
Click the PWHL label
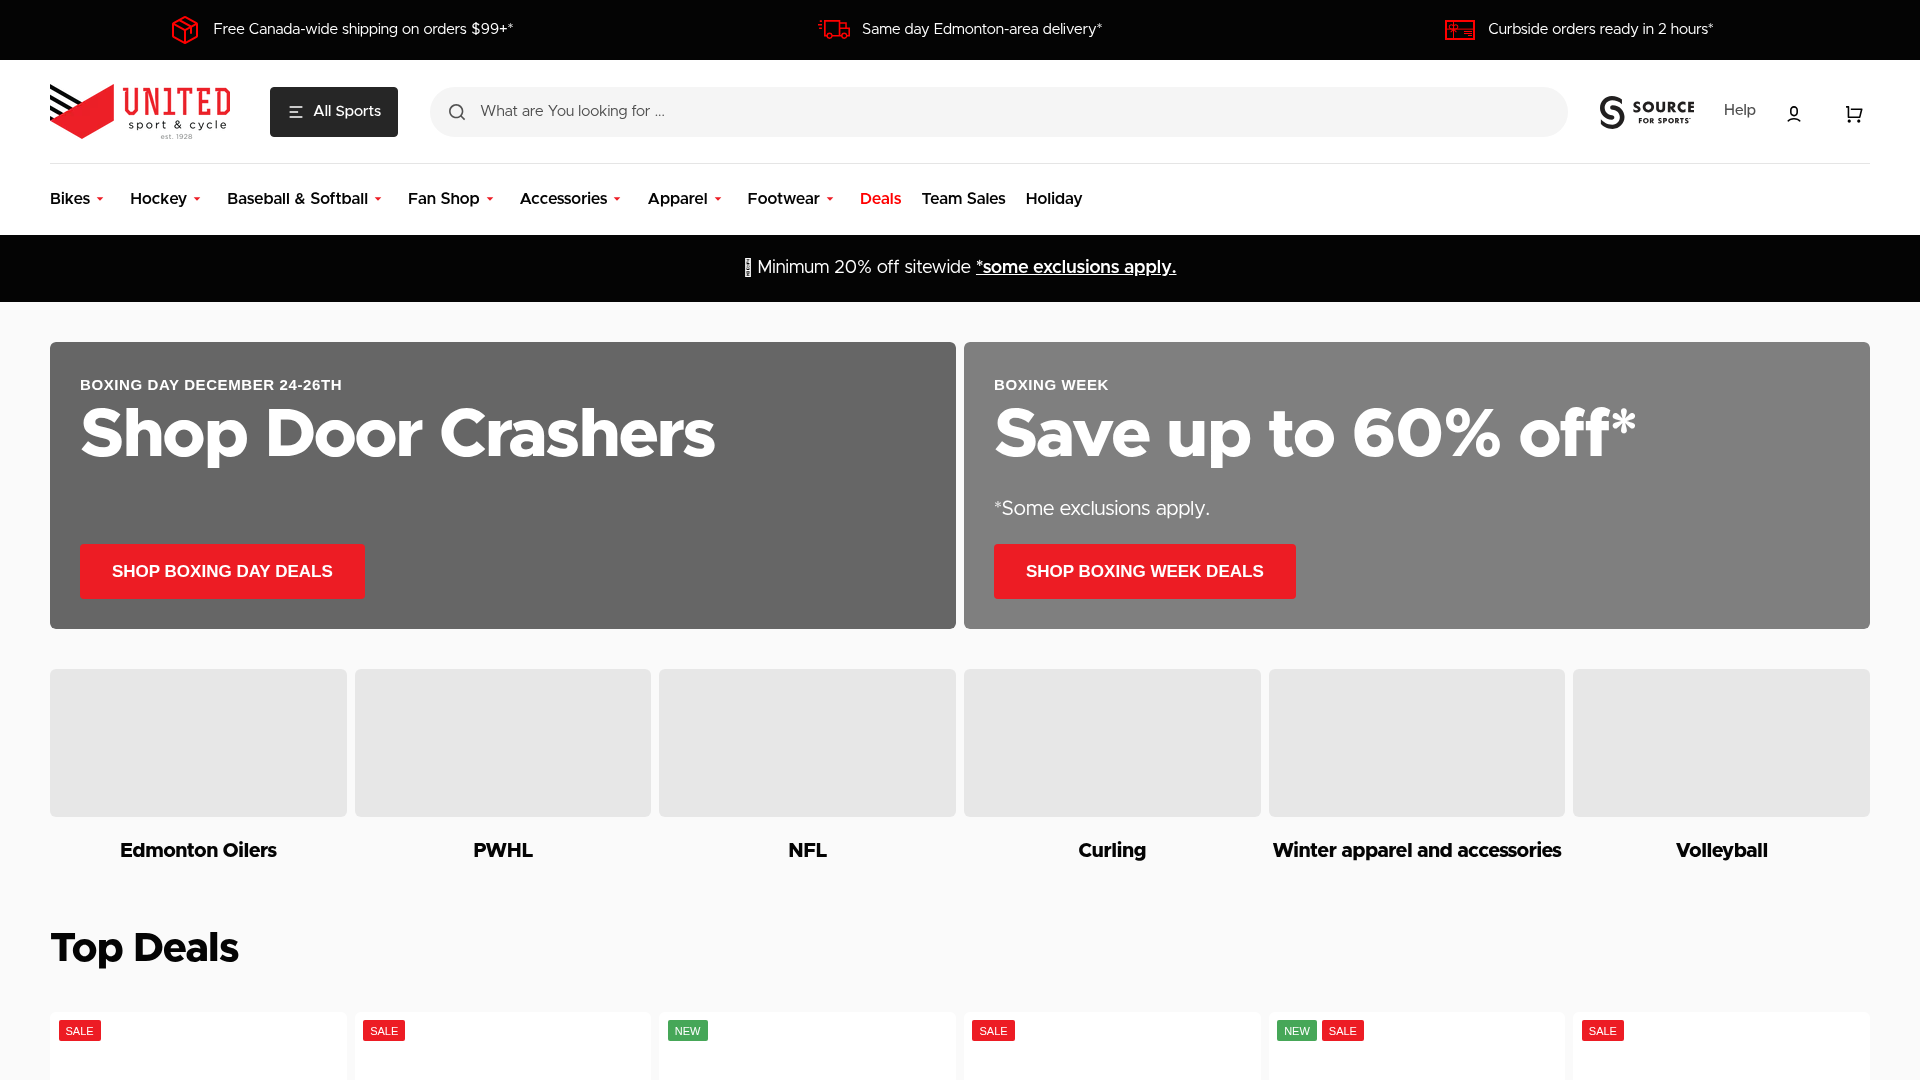coord(503,850)
